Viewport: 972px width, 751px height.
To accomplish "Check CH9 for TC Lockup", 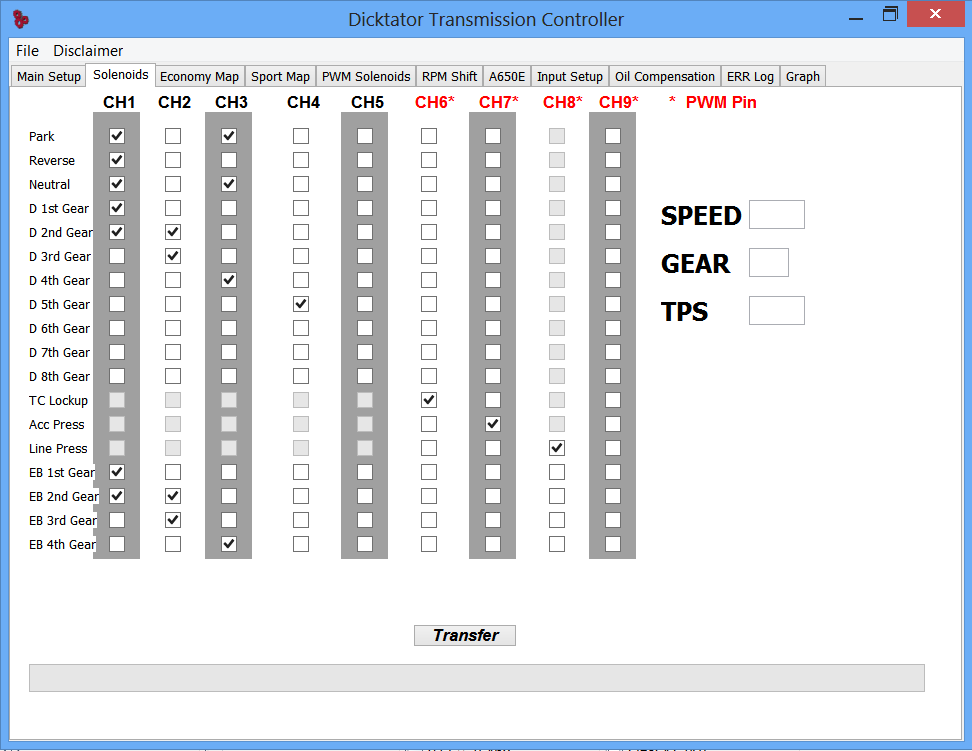I will [613, 400].
